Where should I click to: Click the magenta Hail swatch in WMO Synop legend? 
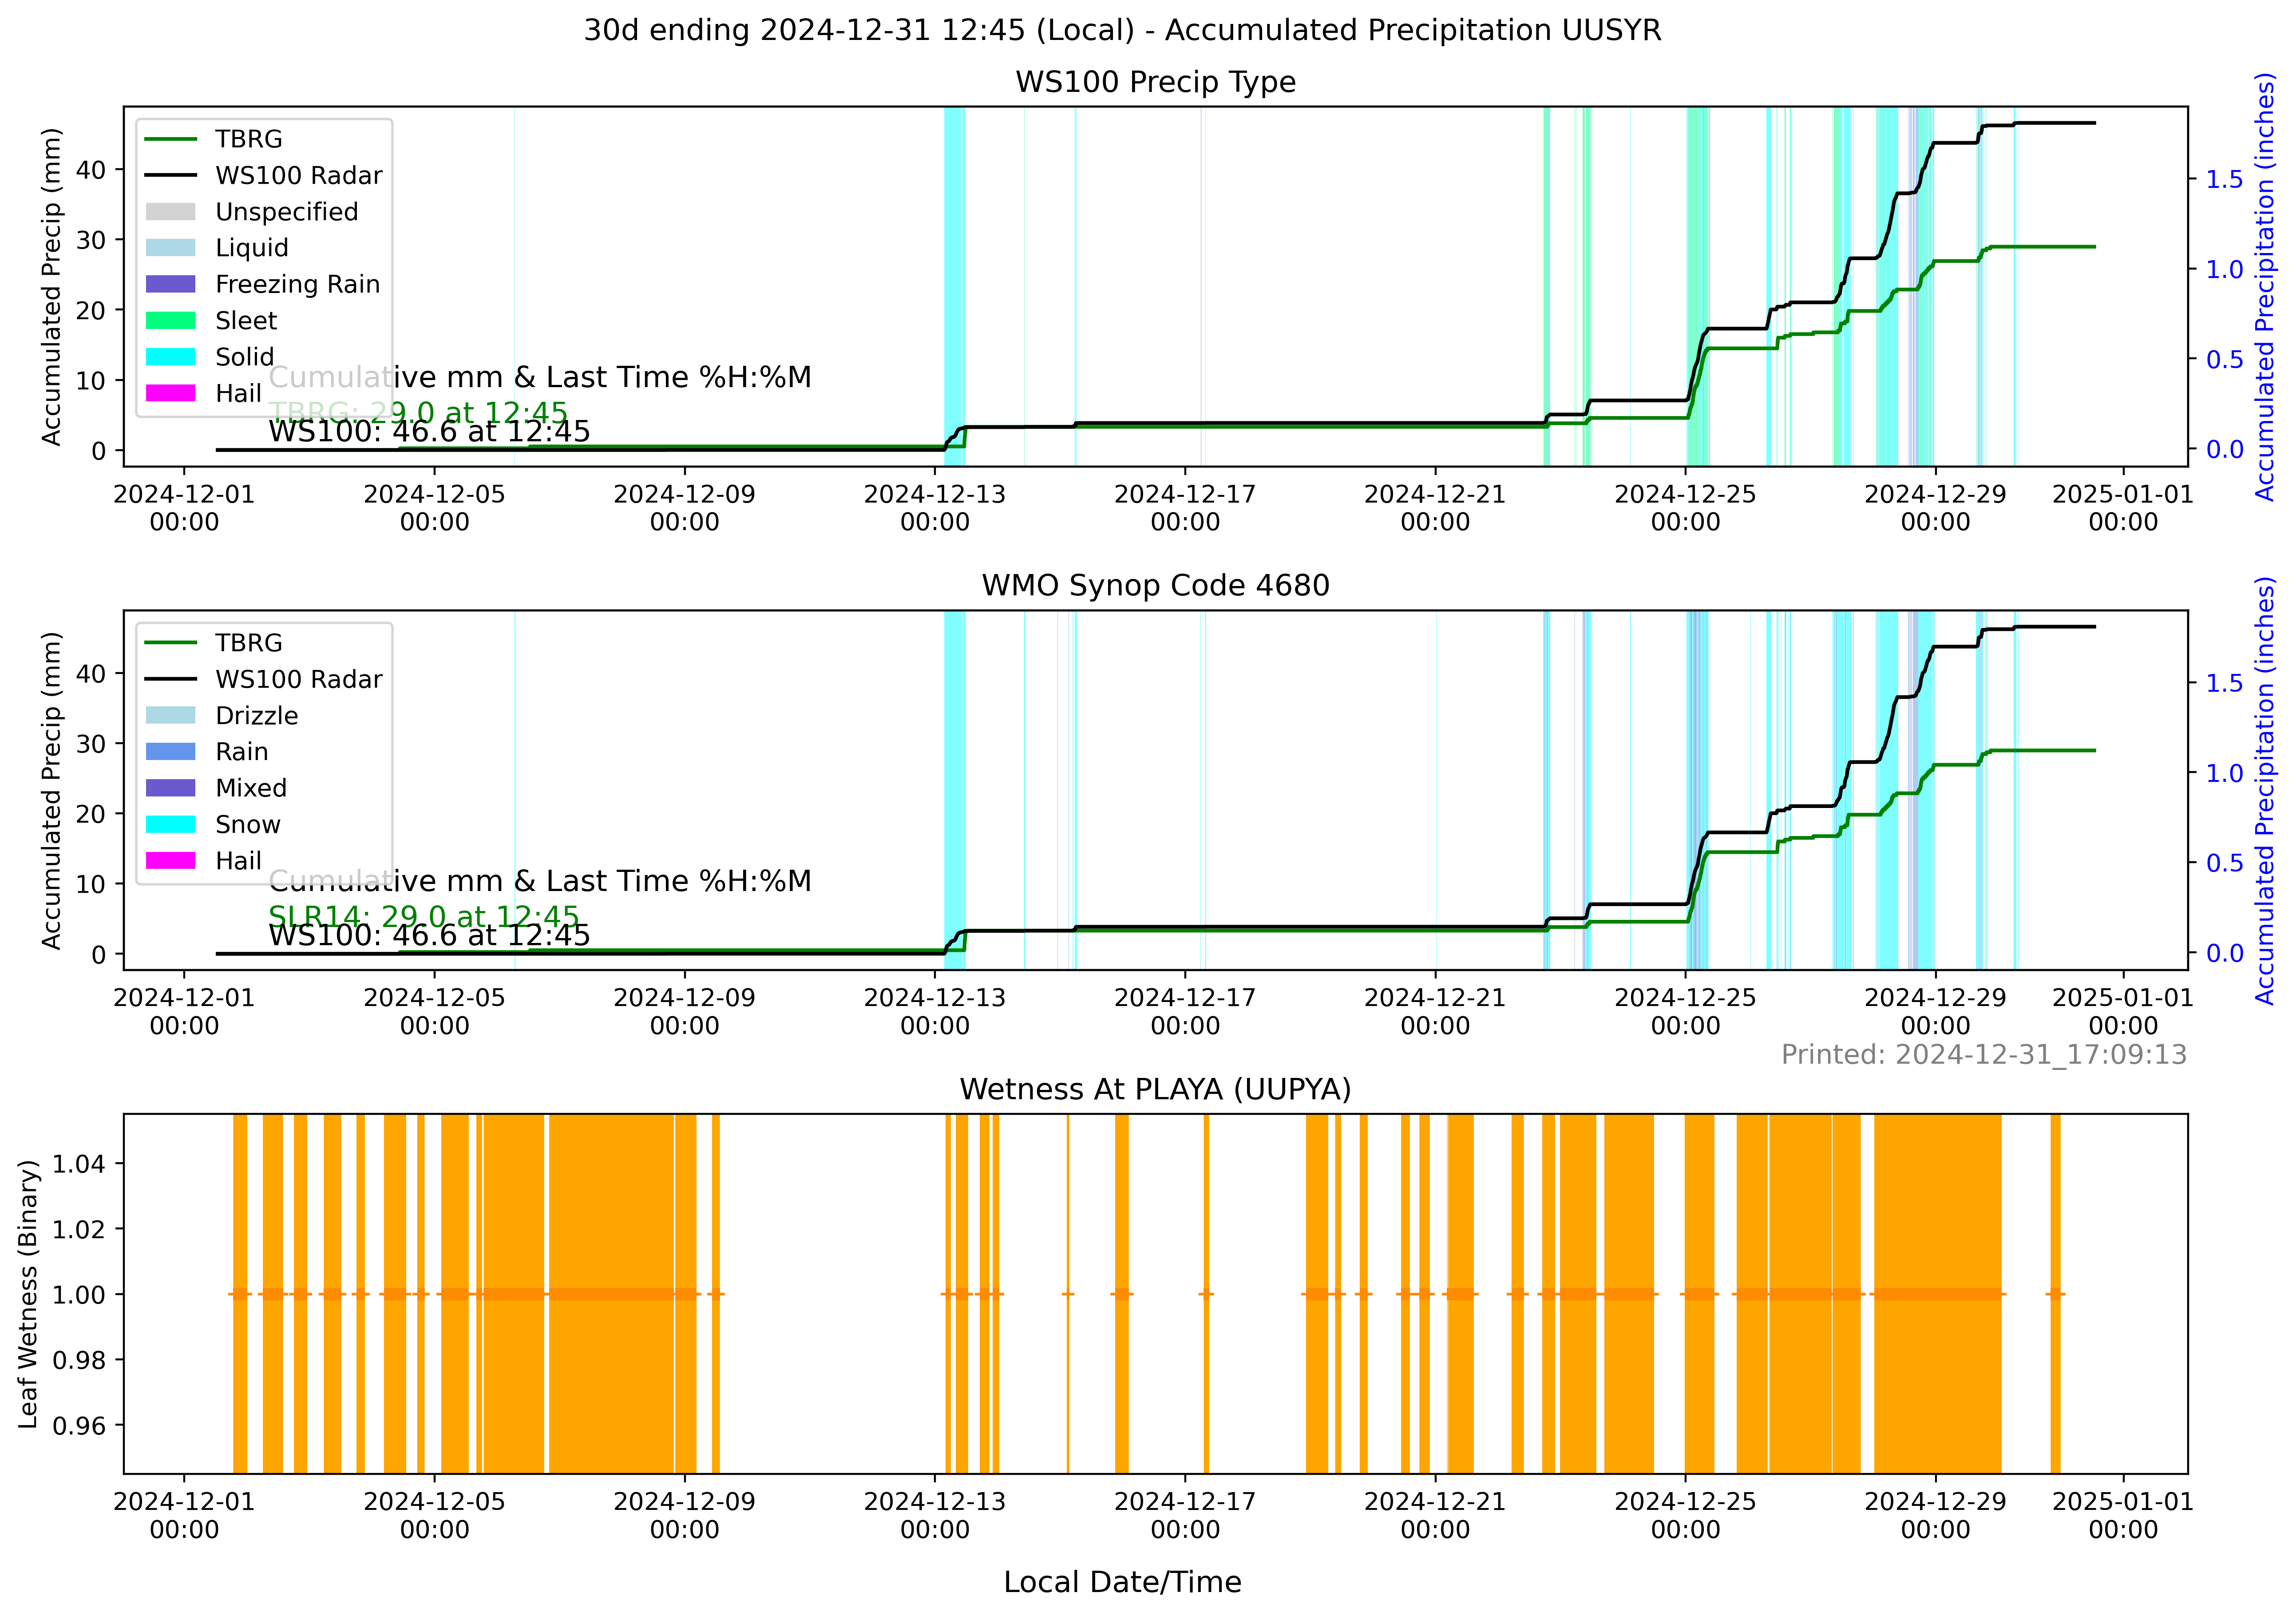tap(170, 861)
